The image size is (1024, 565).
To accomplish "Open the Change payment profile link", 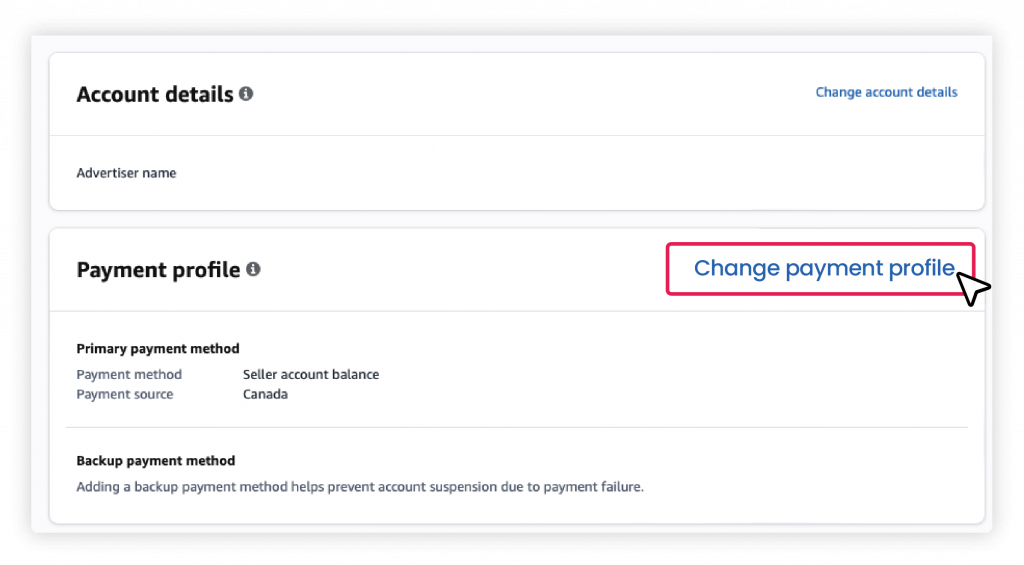I will click(824, 268).
